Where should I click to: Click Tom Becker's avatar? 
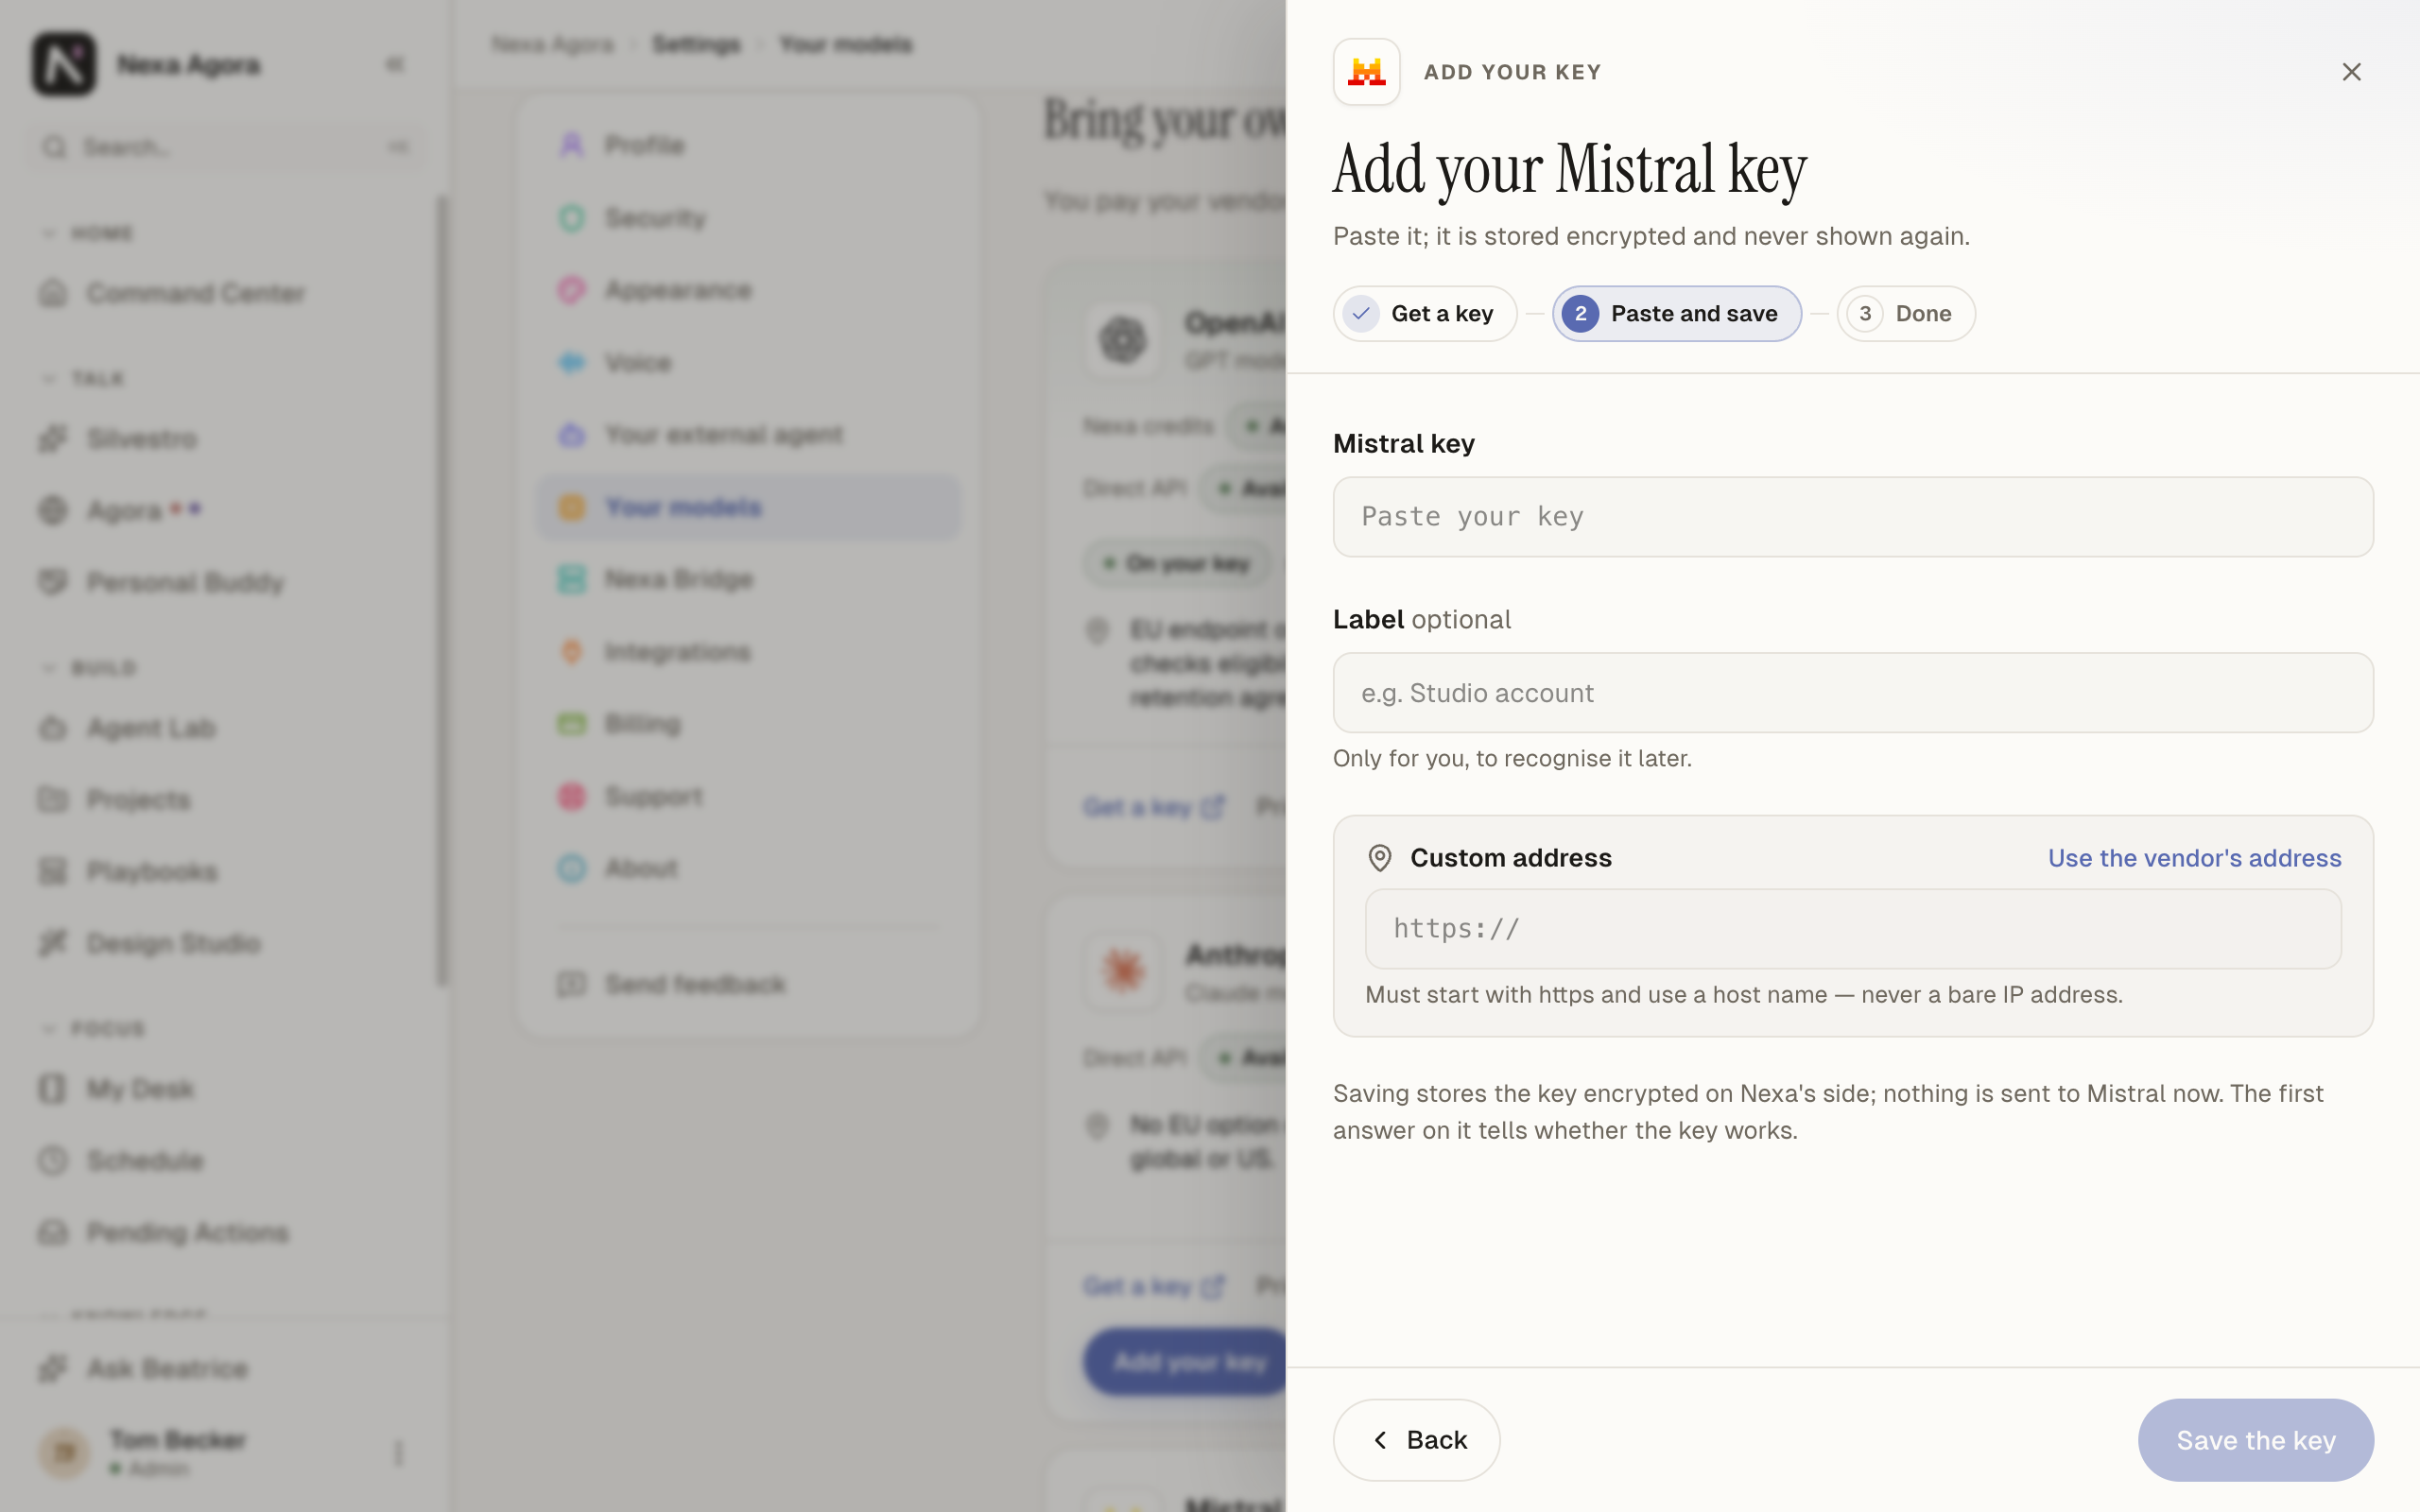point(64,1452)
